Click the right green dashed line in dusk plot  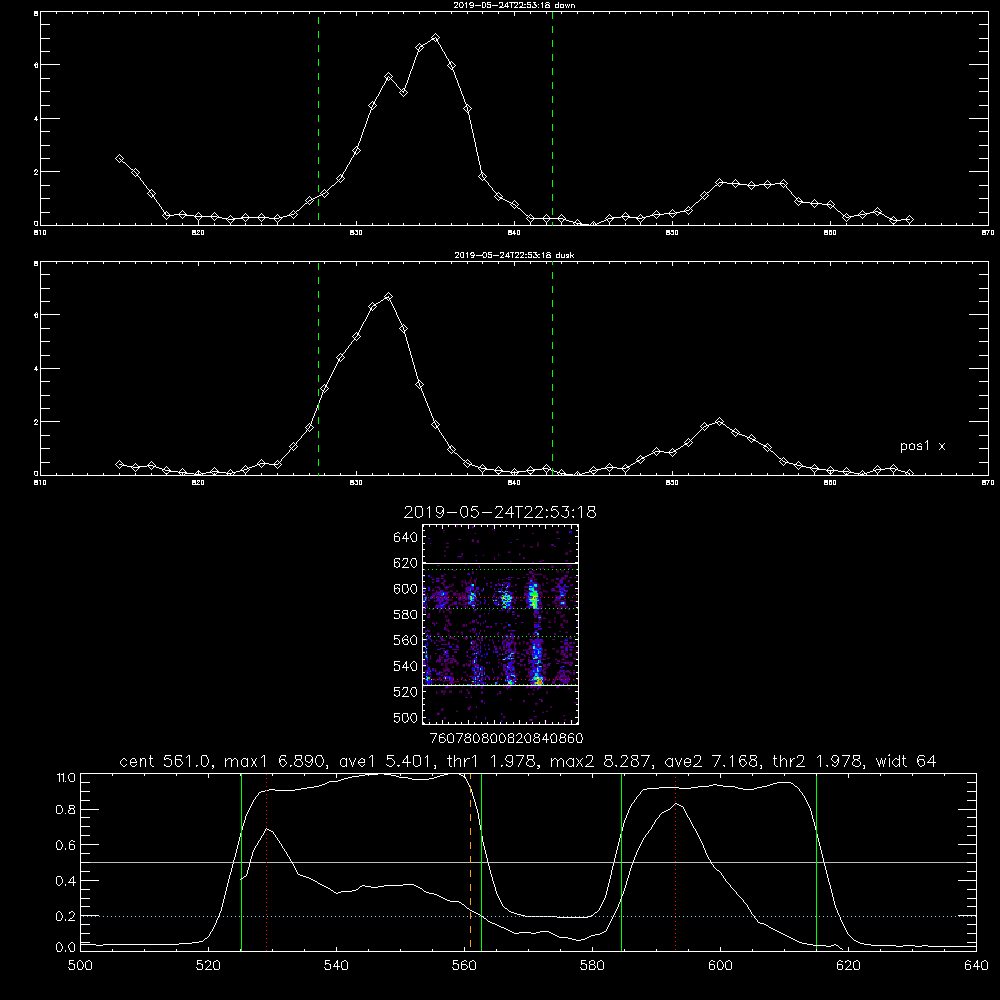coord(552,368)
